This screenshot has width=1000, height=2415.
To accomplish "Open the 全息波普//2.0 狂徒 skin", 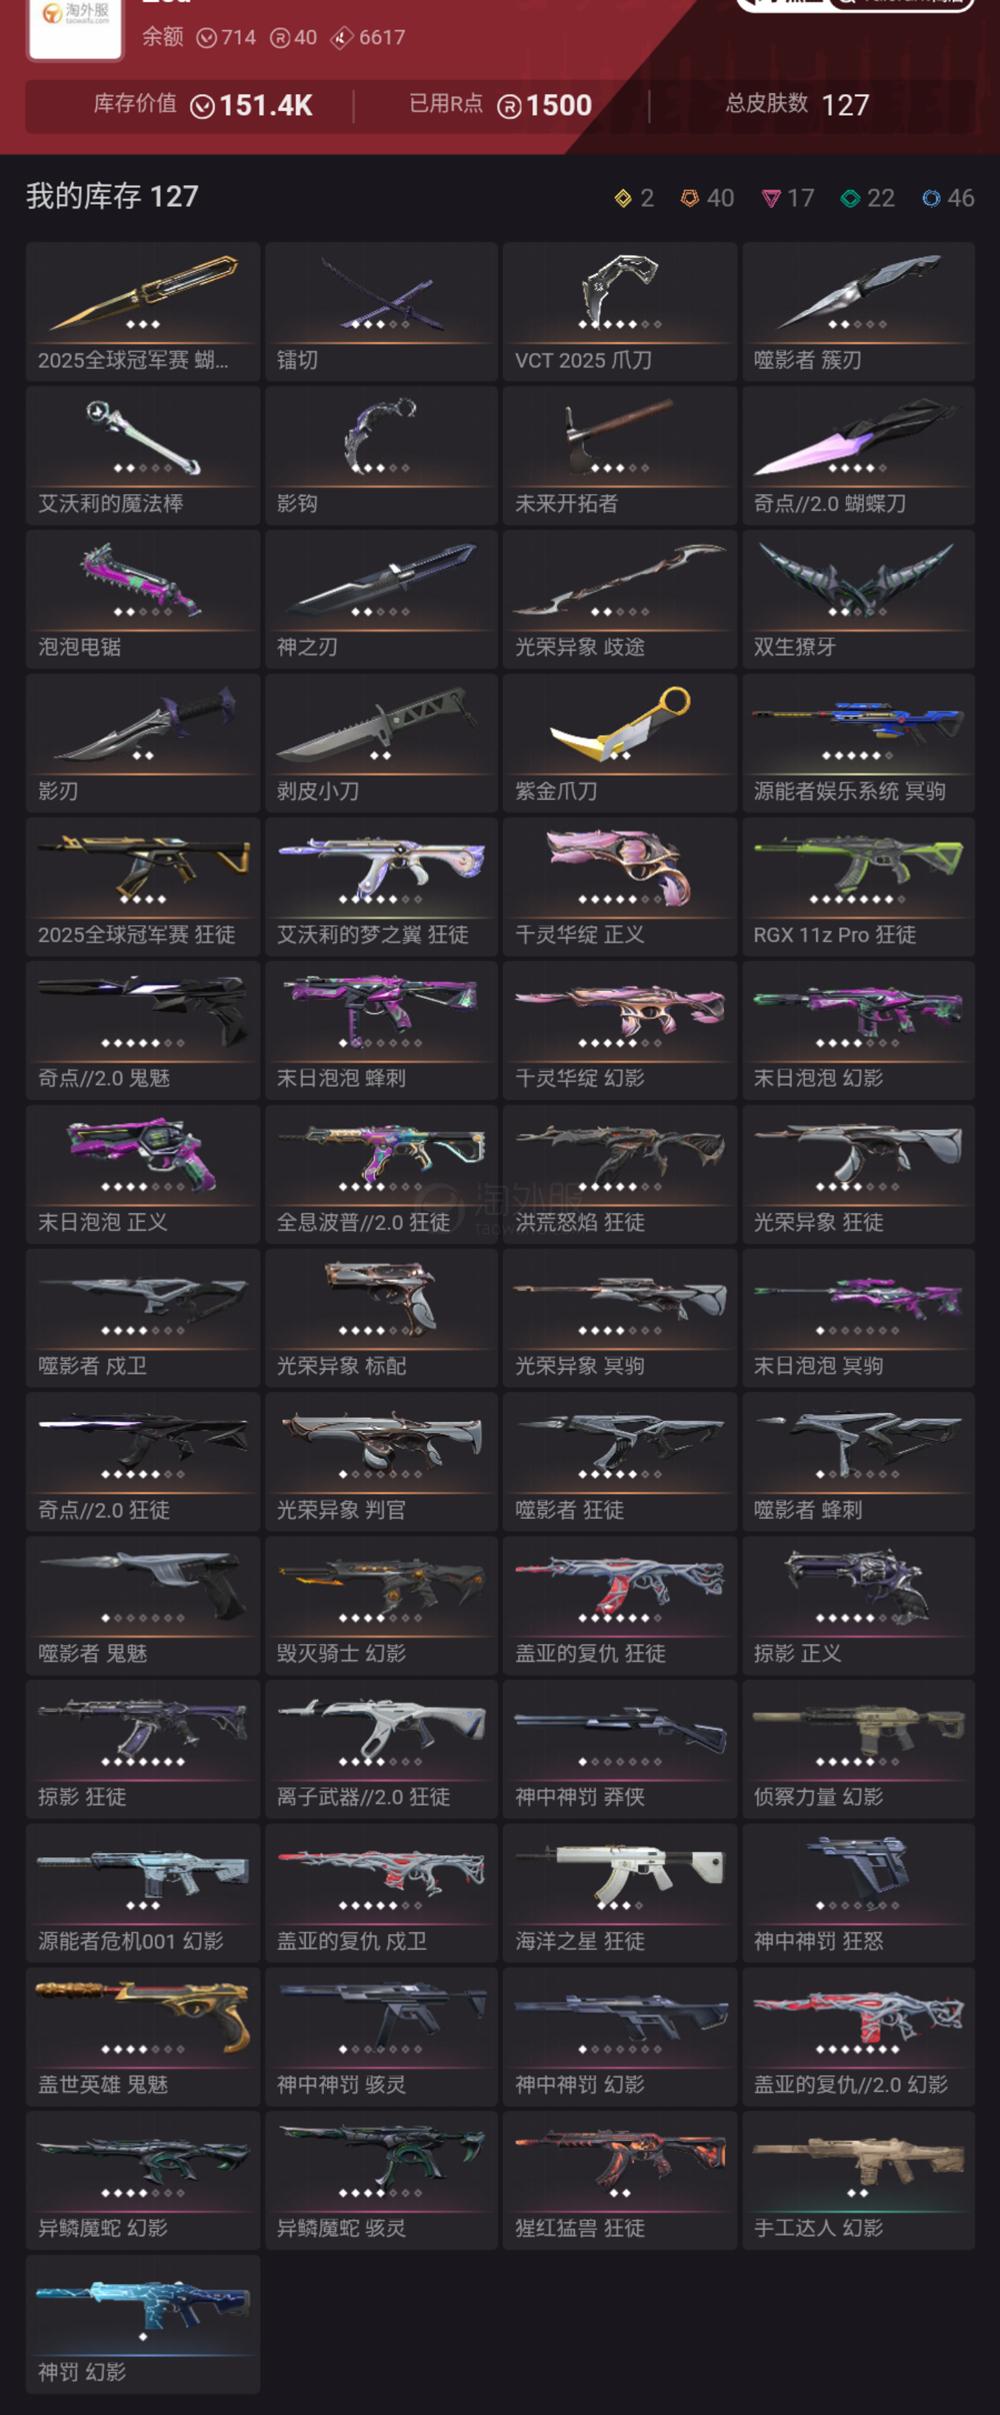I will pos(381,1174).
